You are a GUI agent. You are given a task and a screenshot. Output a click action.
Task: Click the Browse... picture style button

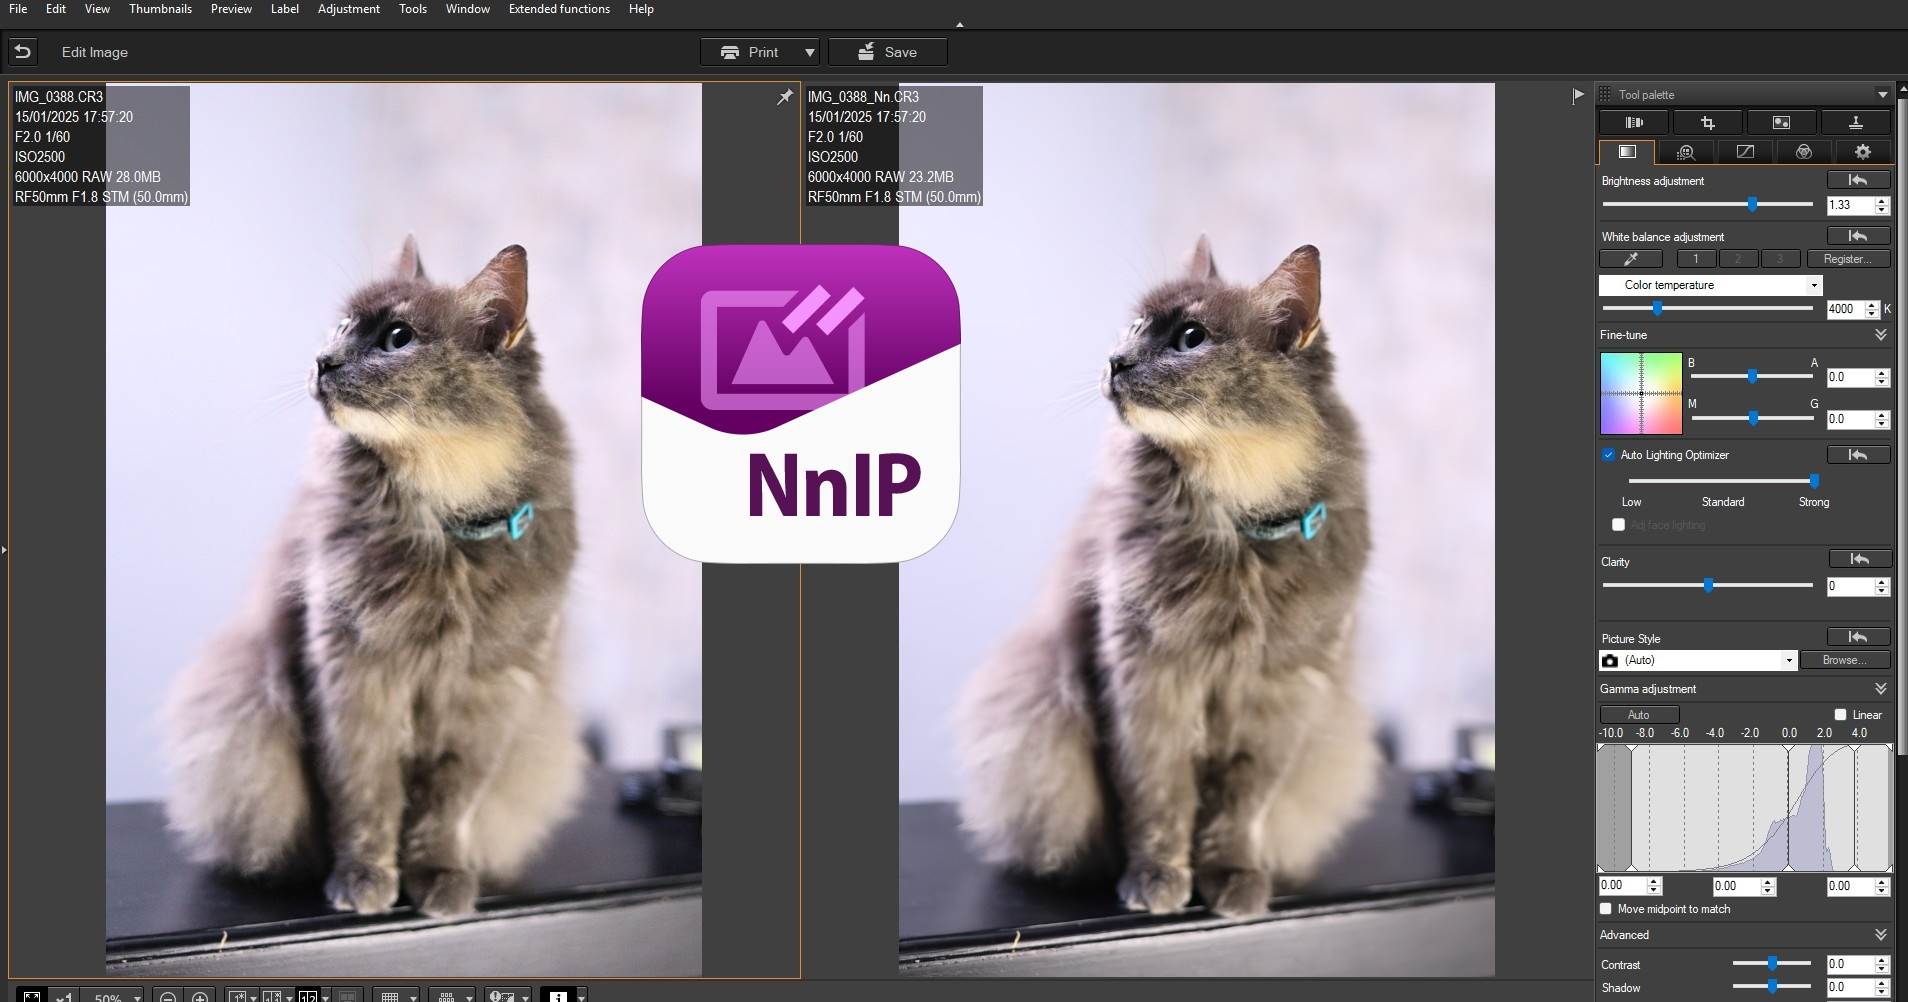1845,660
